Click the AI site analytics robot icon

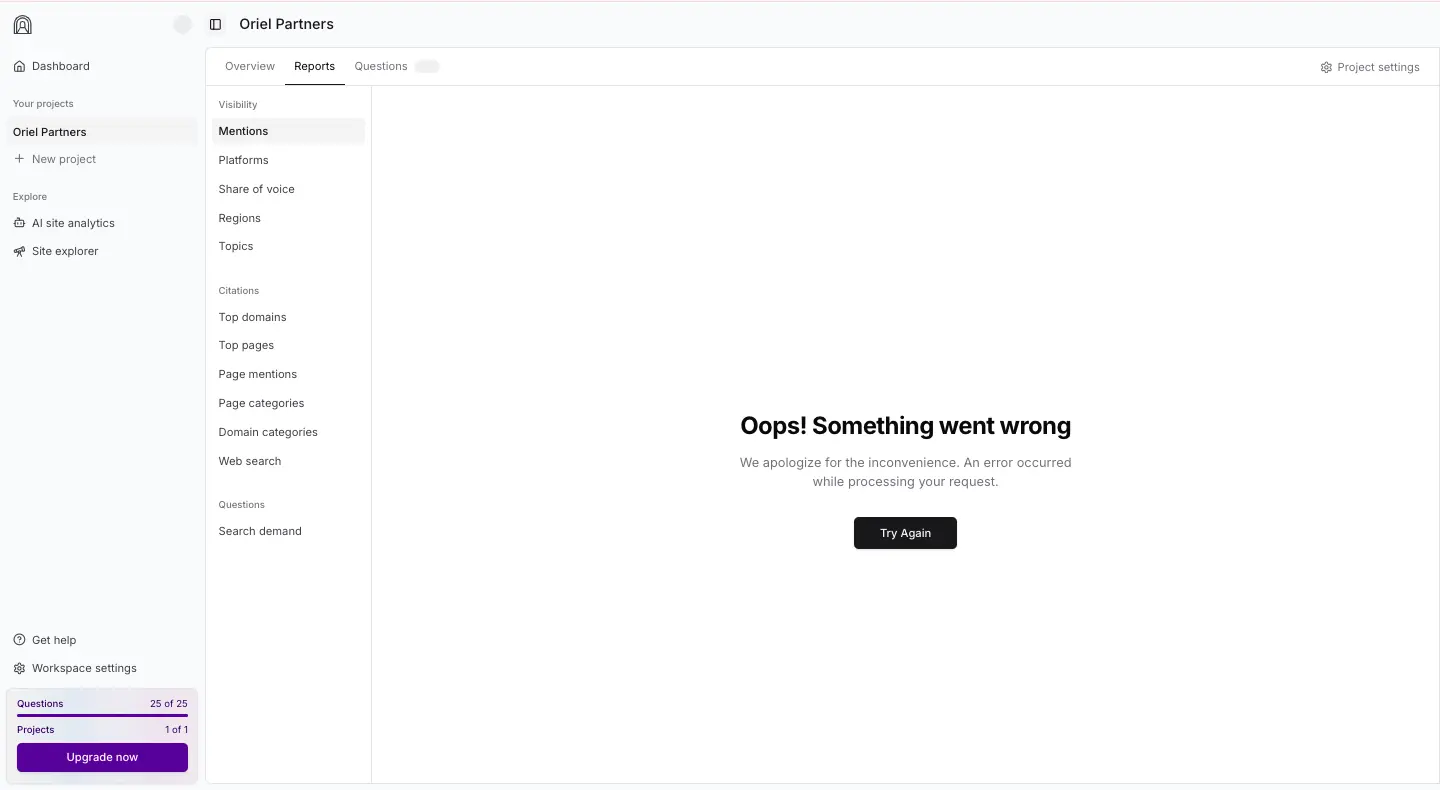(x=19, y=223)
